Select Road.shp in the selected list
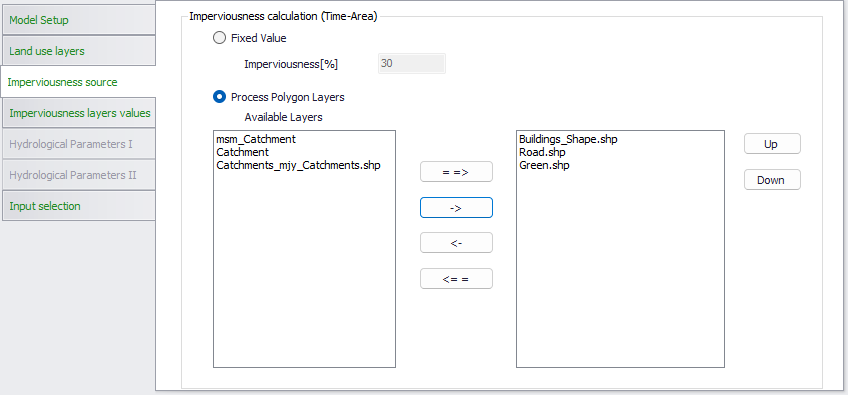 tap(542, 152)
